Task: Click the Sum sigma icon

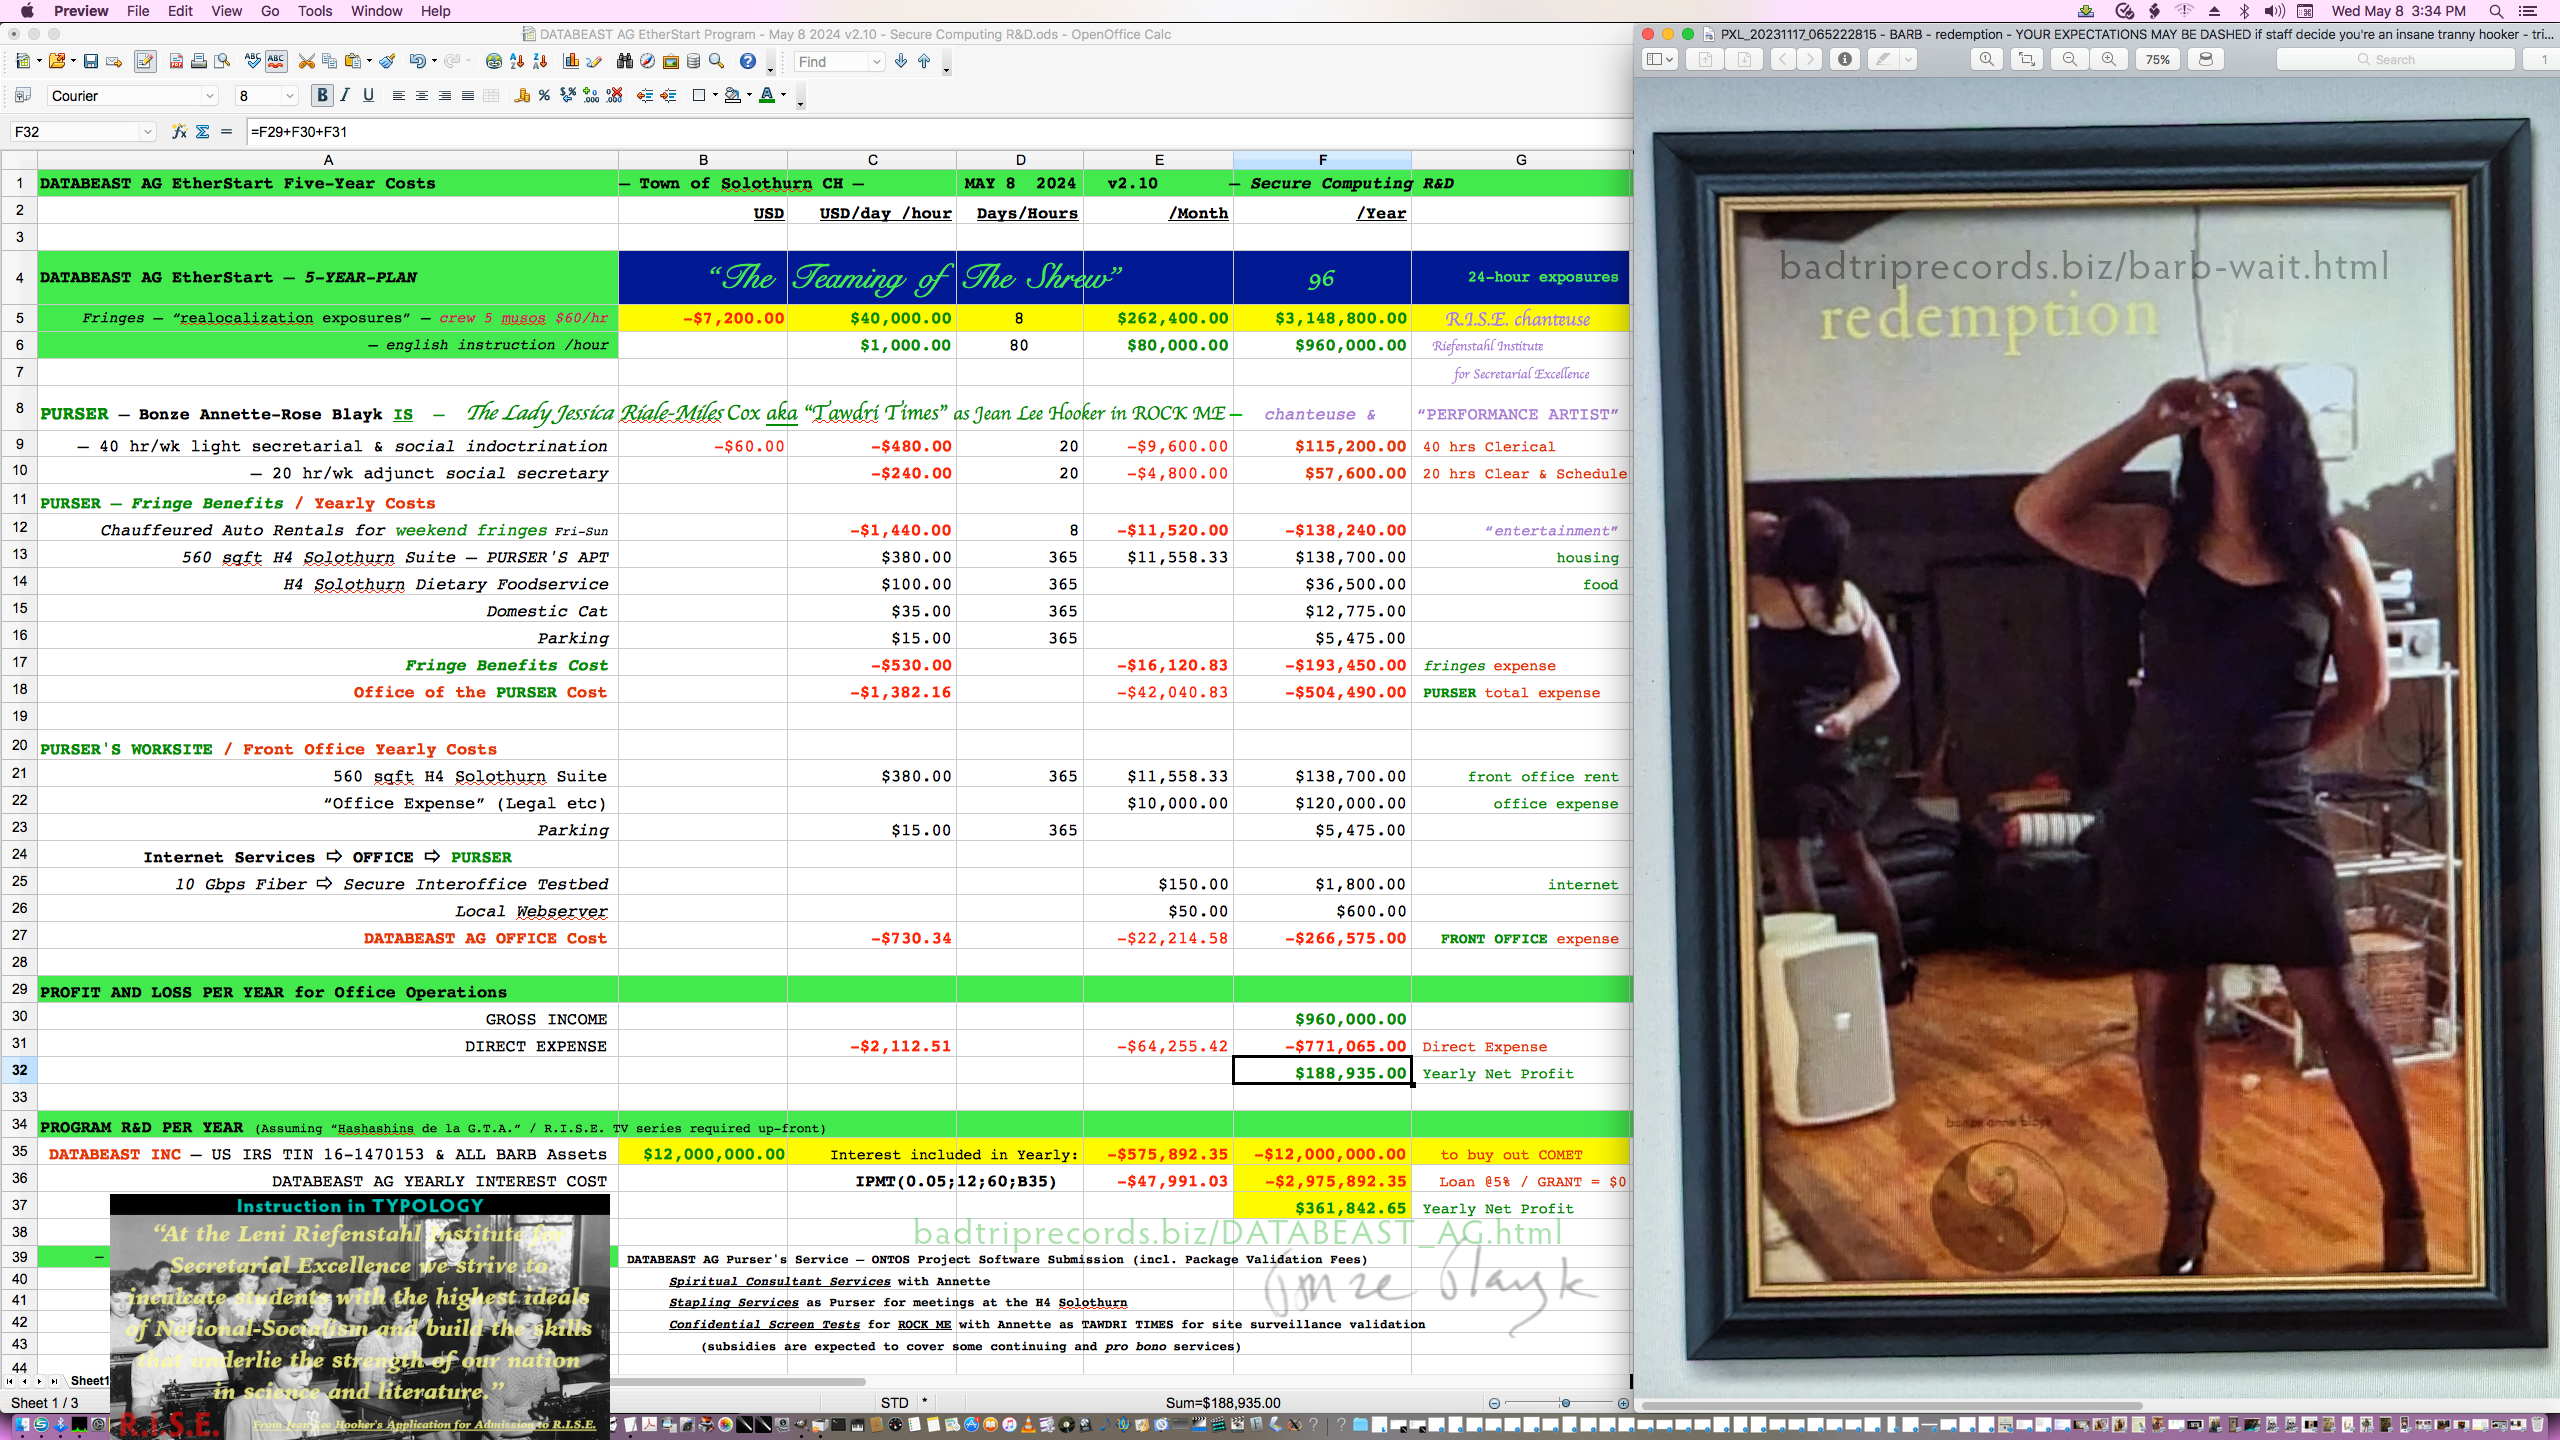Action: tap(203, 132)
